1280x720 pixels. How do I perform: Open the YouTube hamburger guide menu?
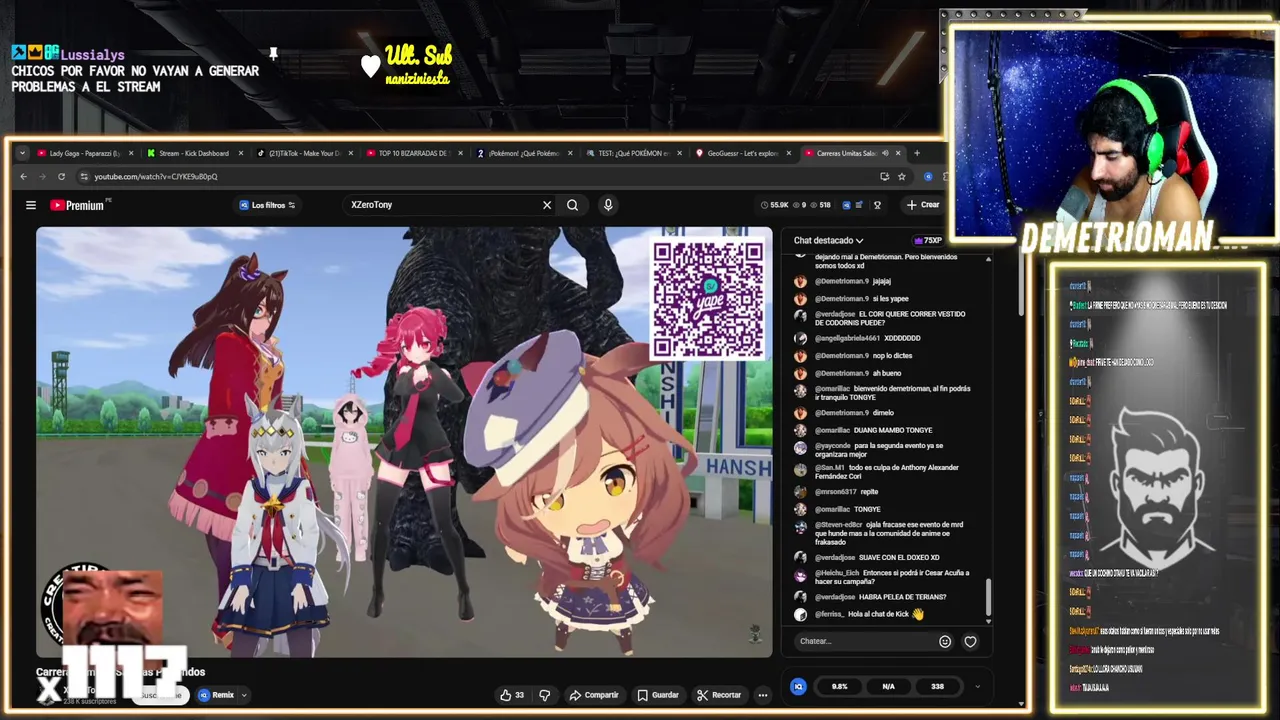click(31, 205)
